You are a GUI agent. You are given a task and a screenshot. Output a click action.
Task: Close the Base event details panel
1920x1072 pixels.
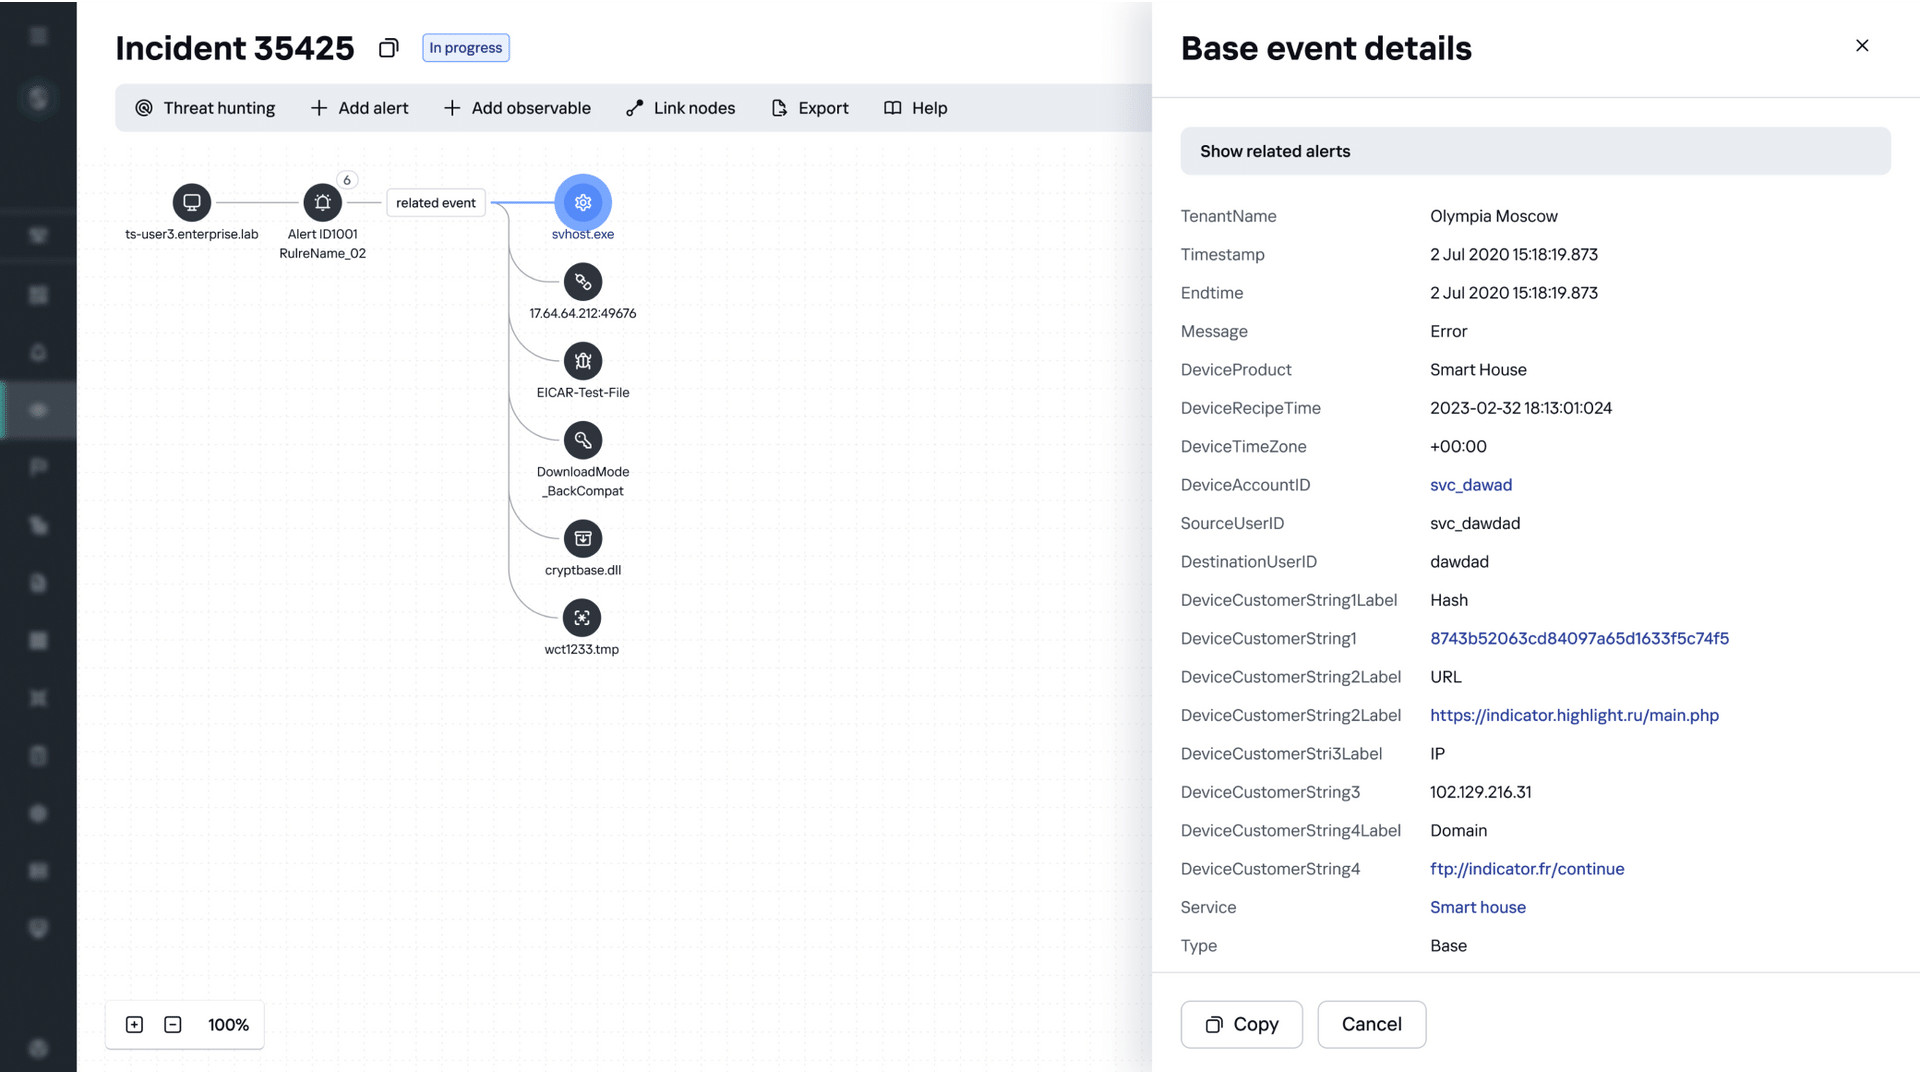pos(1862,46)
